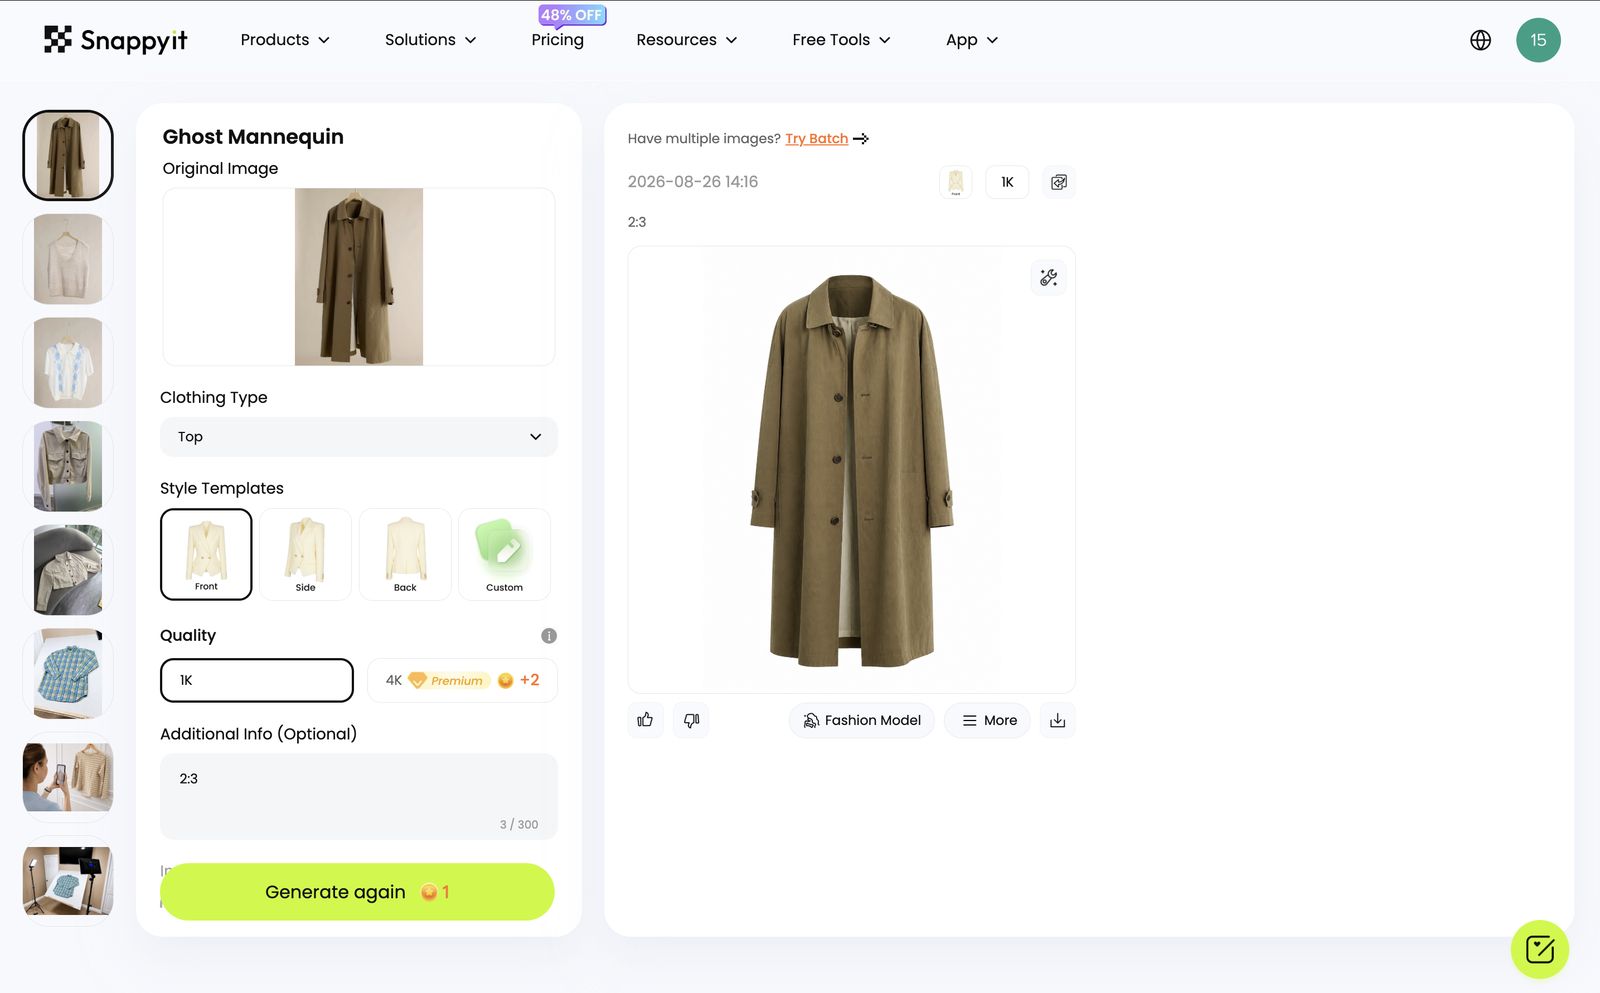This screenshot has height=993, width=1600.
Task: Click the Snappyit logo
Action: [116, 40]
